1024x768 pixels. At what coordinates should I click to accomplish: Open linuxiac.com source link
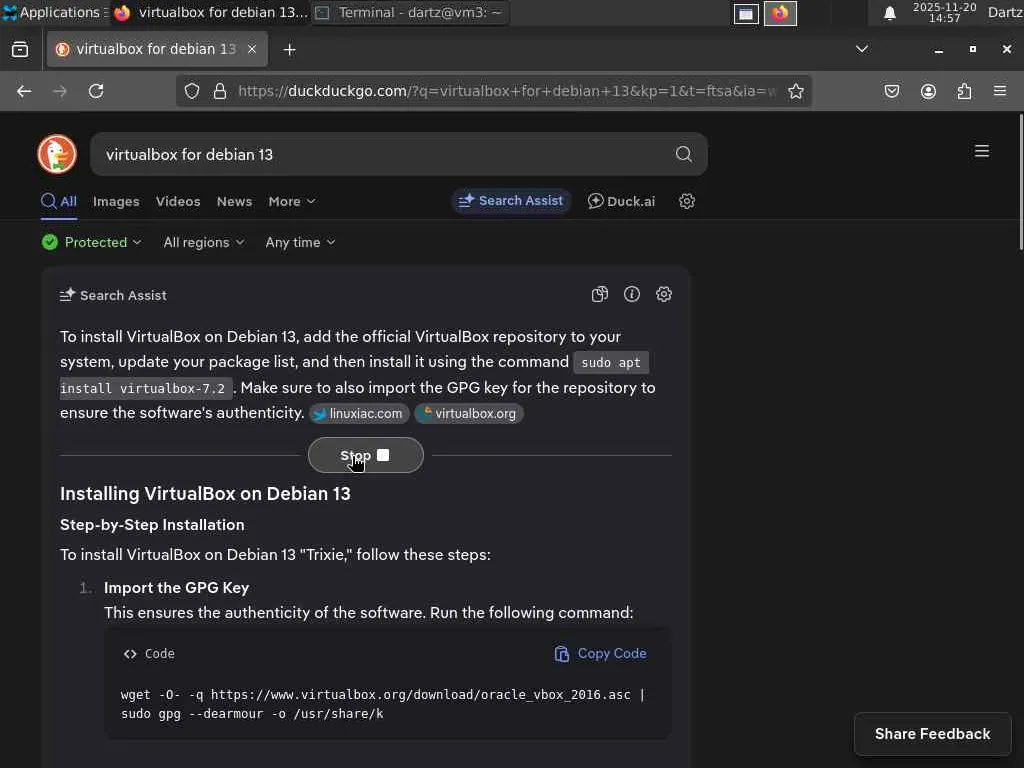point(359,413)
